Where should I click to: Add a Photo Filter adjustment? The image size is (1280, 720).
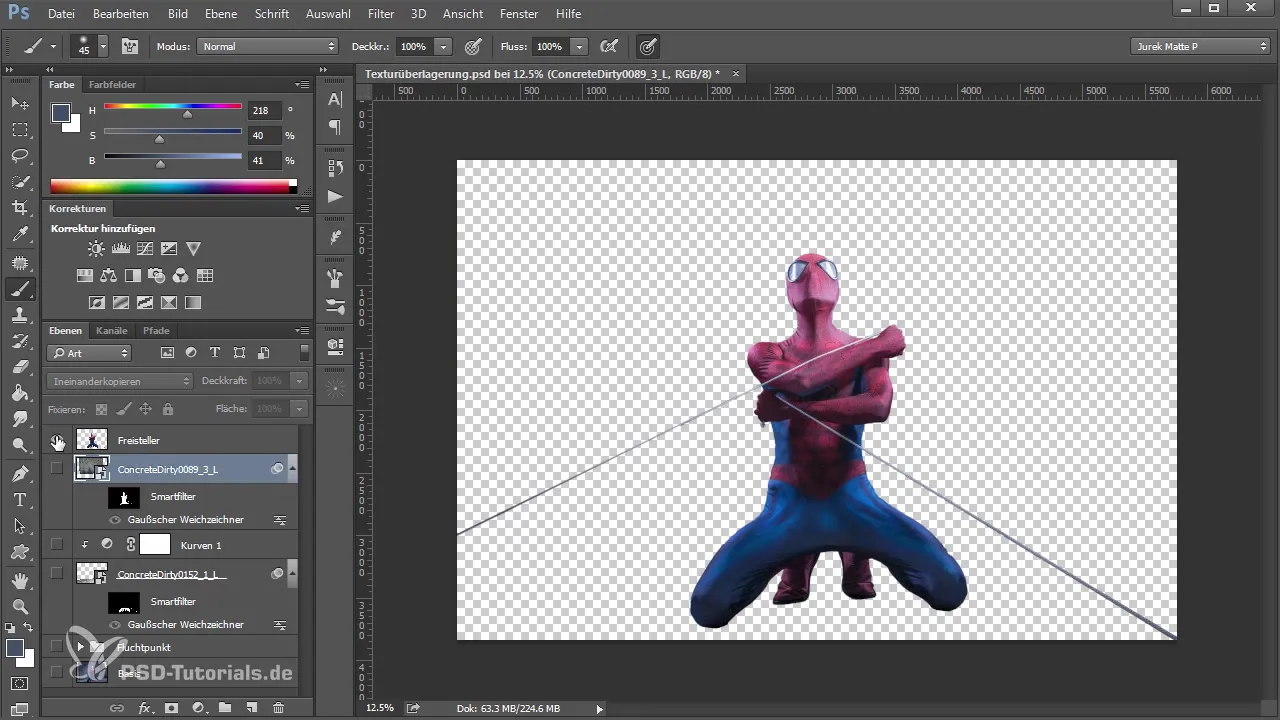(157, 276)
